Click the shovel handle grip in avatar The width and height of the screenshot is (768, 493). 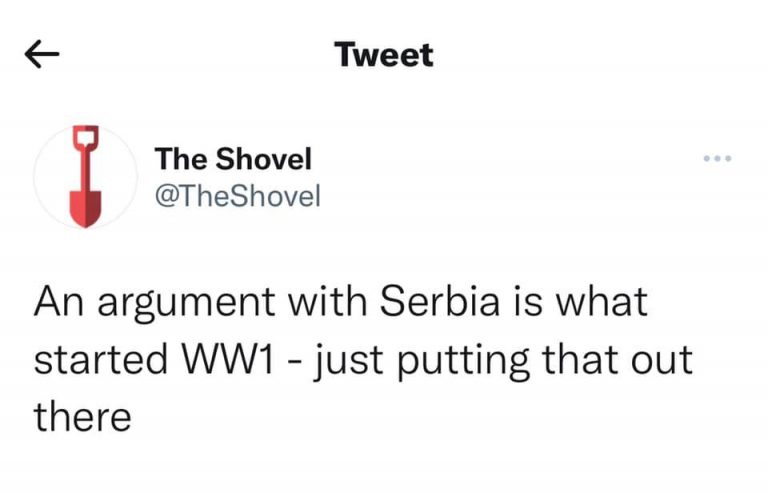click(x=86, y=136)
